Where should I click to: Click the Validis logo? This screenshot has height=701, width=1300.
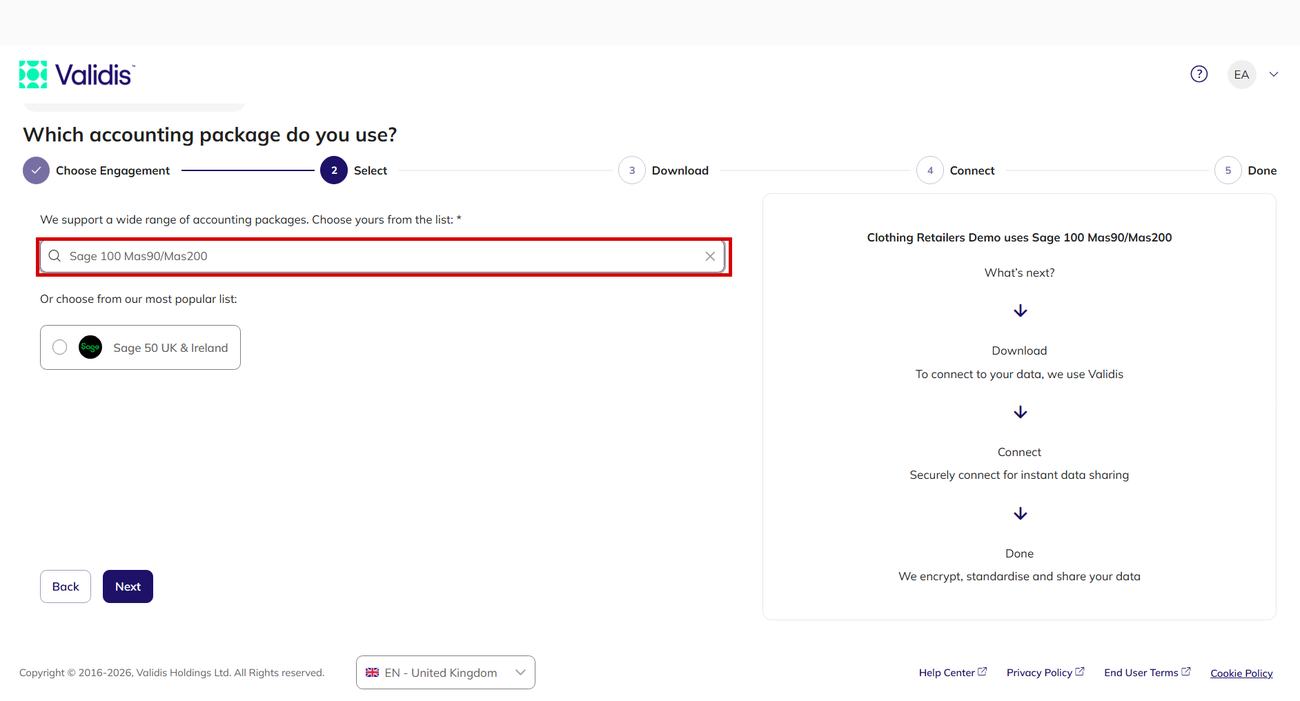pyautogui.click(x=77, y=74)
